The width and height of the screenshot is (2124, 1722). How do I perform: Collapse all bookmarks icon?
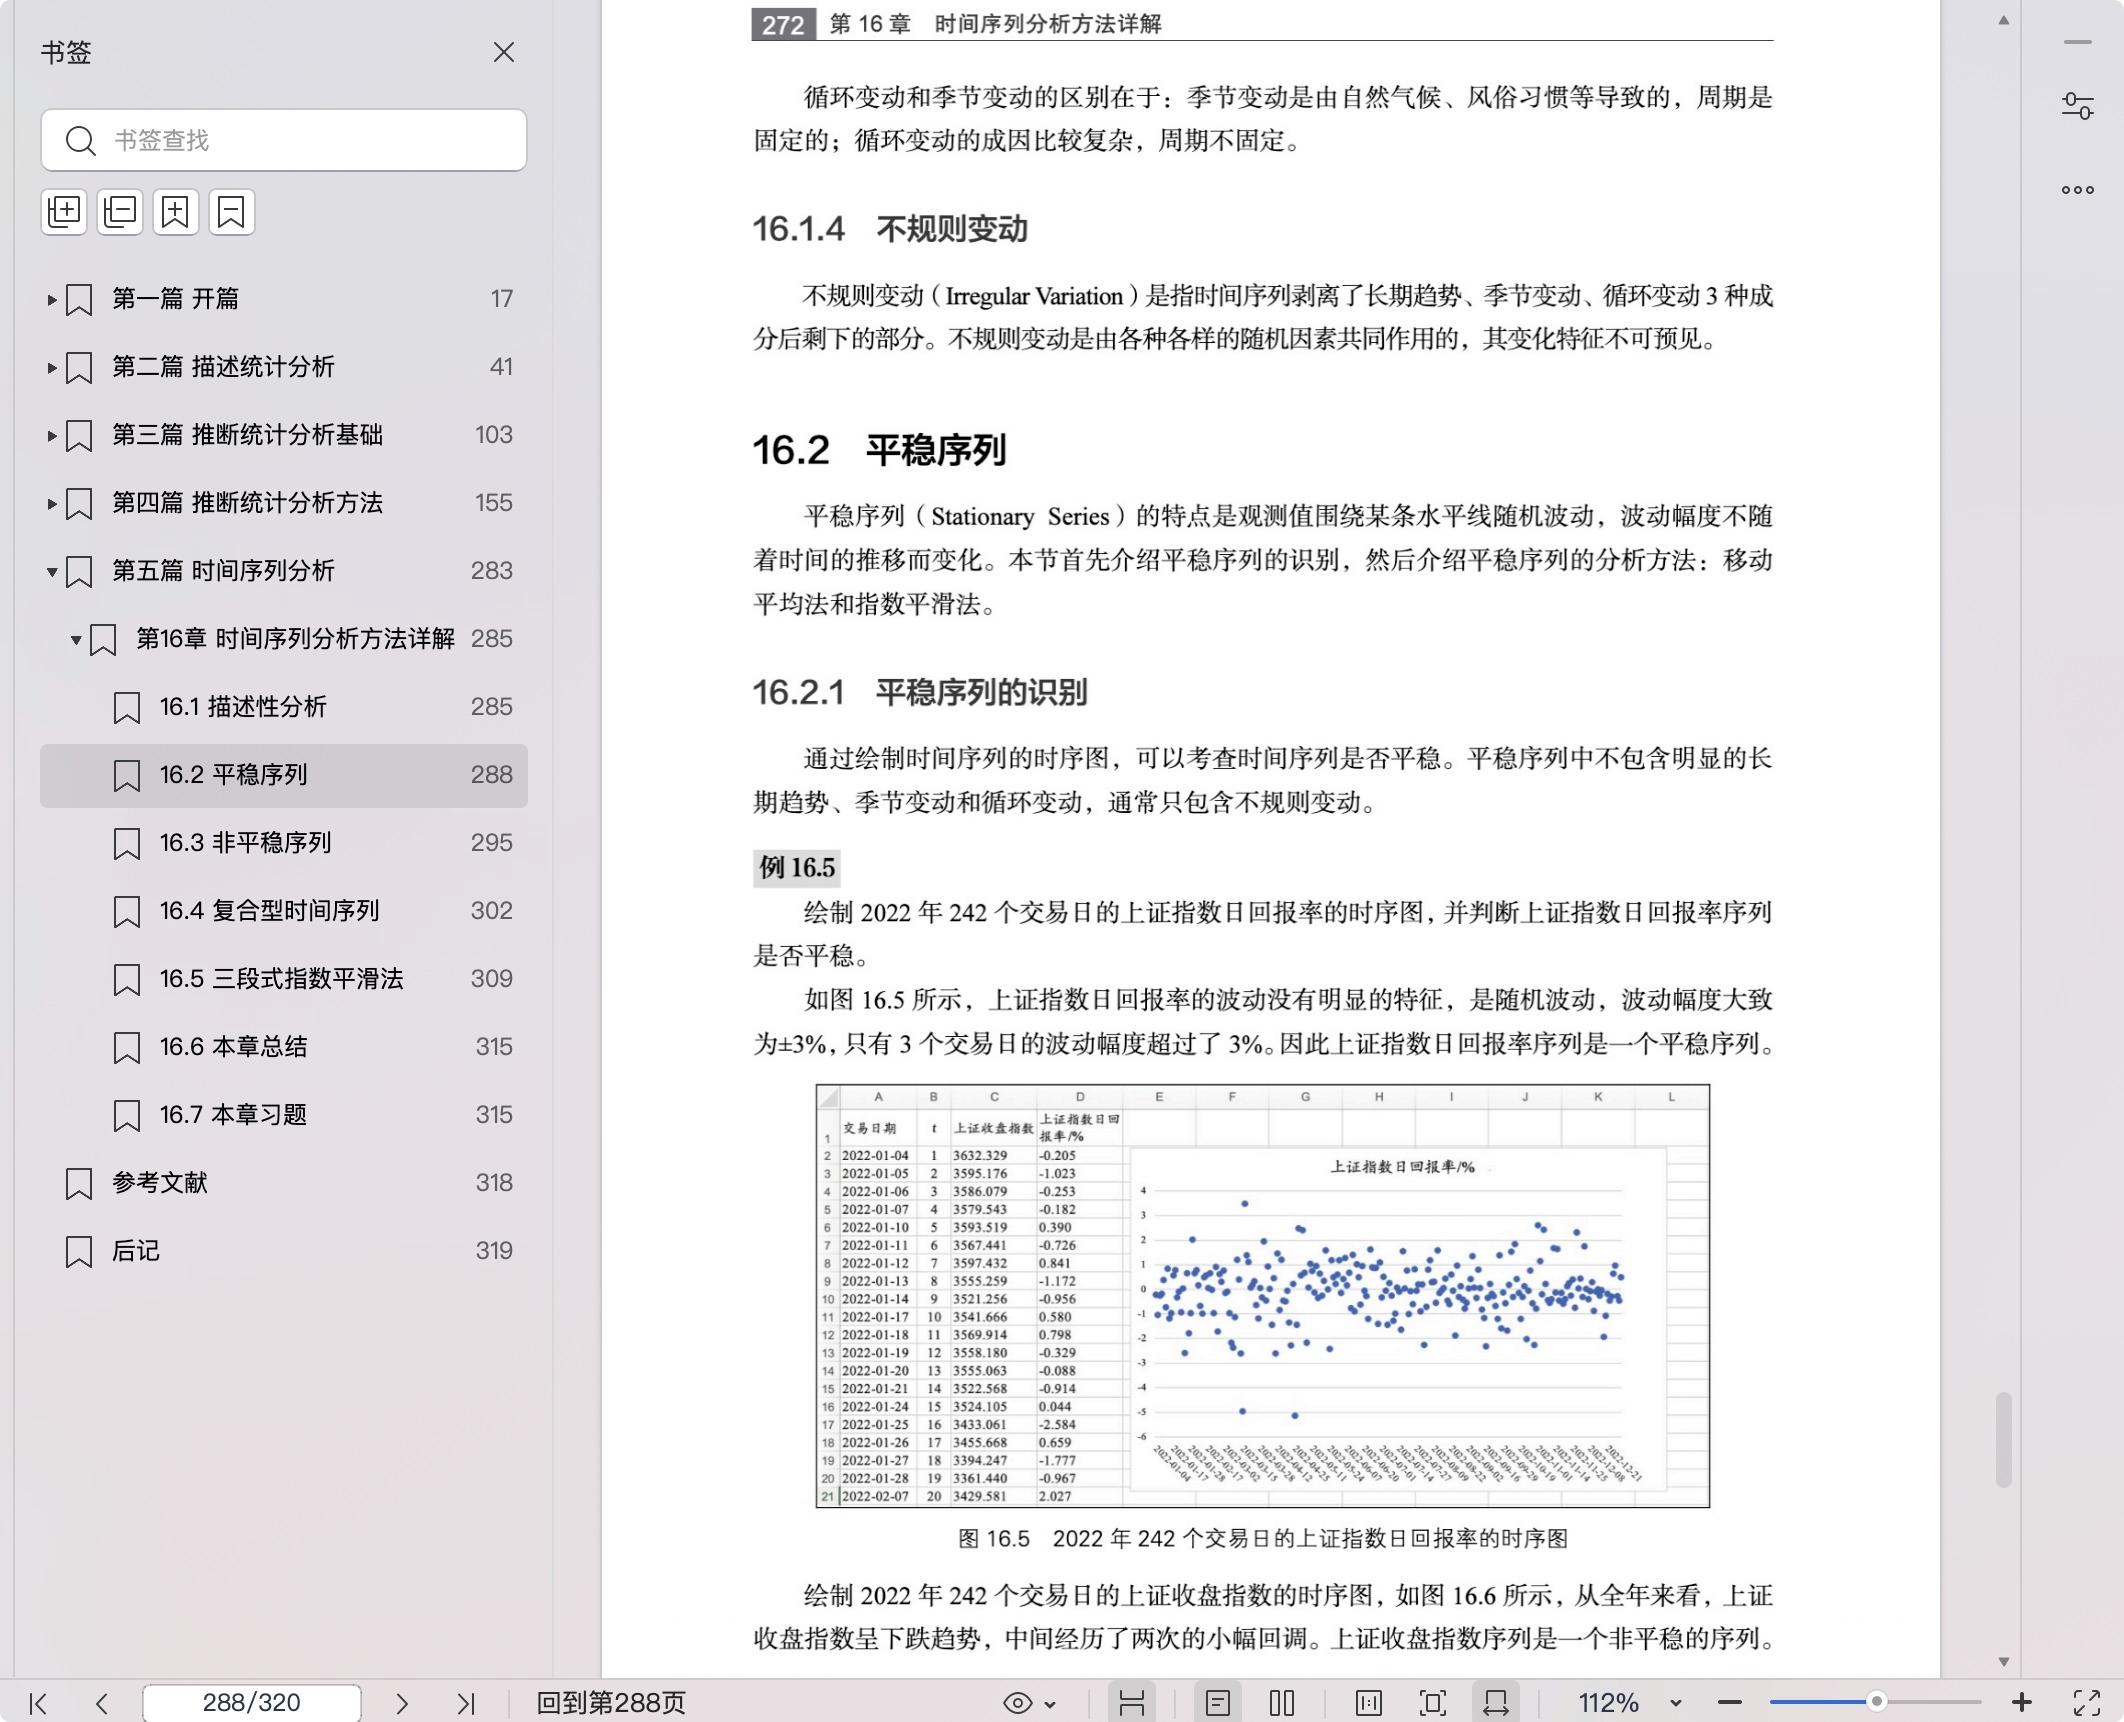pos(120,212)
